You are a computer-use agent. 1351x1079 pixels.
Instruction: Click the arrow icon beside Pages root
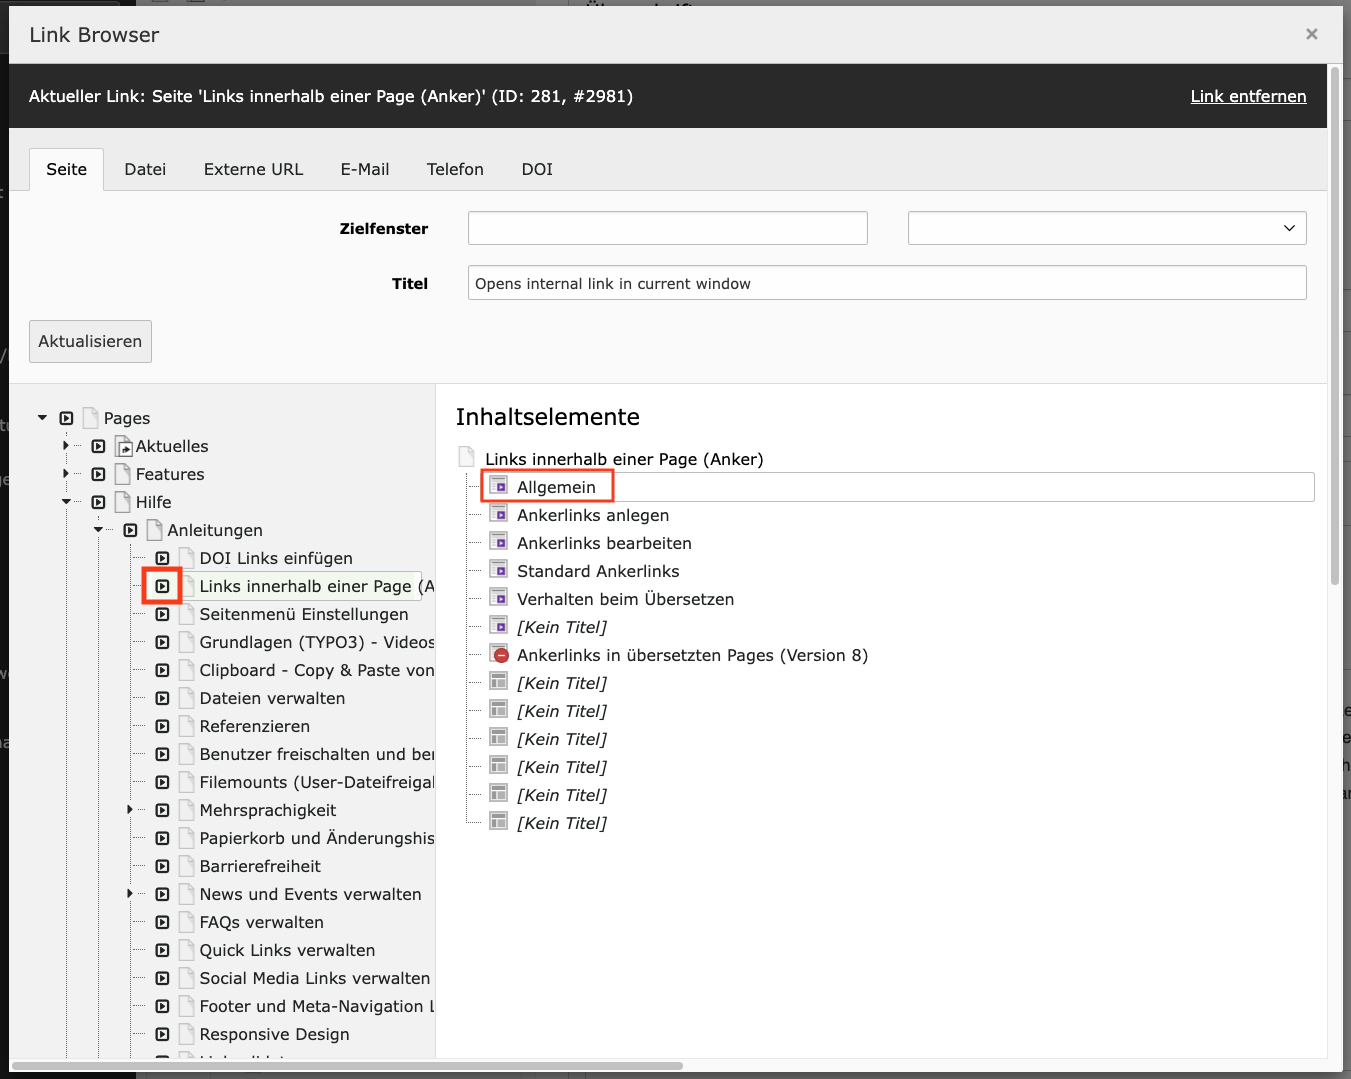[x=66, y=418]
